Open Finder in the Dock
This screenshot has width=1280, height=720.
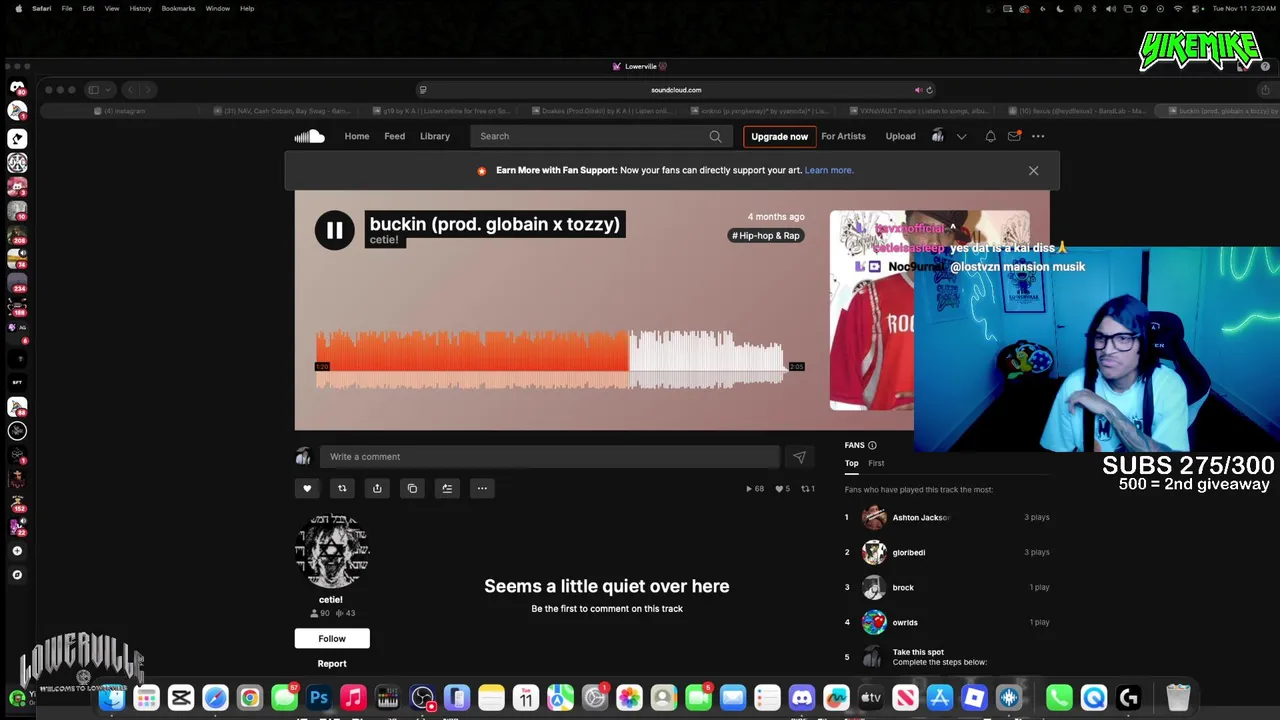[112, 698]
